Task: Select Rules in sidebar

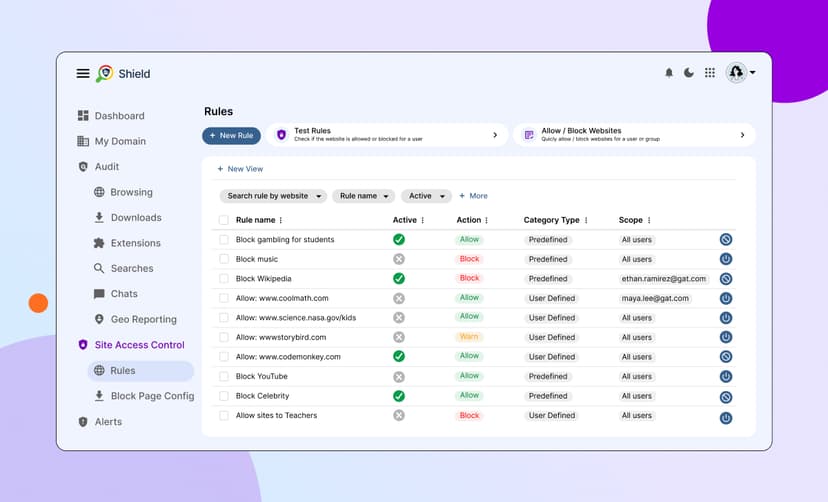Action: click(x=140, y=371)
